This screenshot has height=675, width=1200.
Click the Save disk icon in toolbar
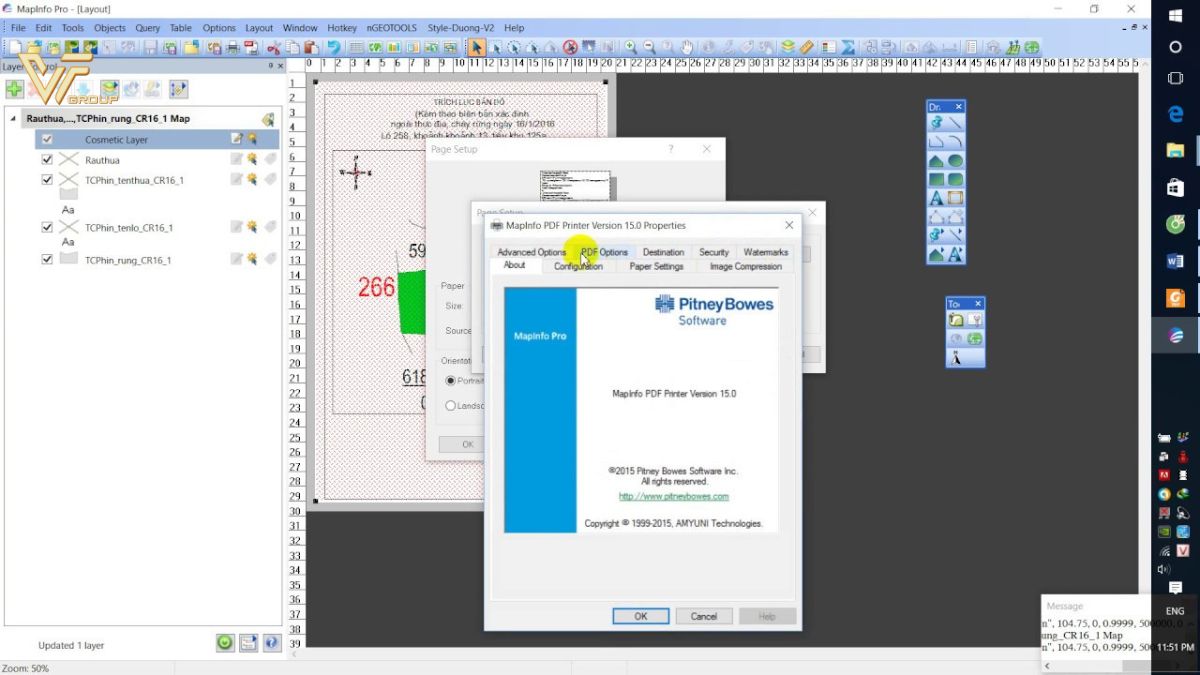(x=150, y=47)
